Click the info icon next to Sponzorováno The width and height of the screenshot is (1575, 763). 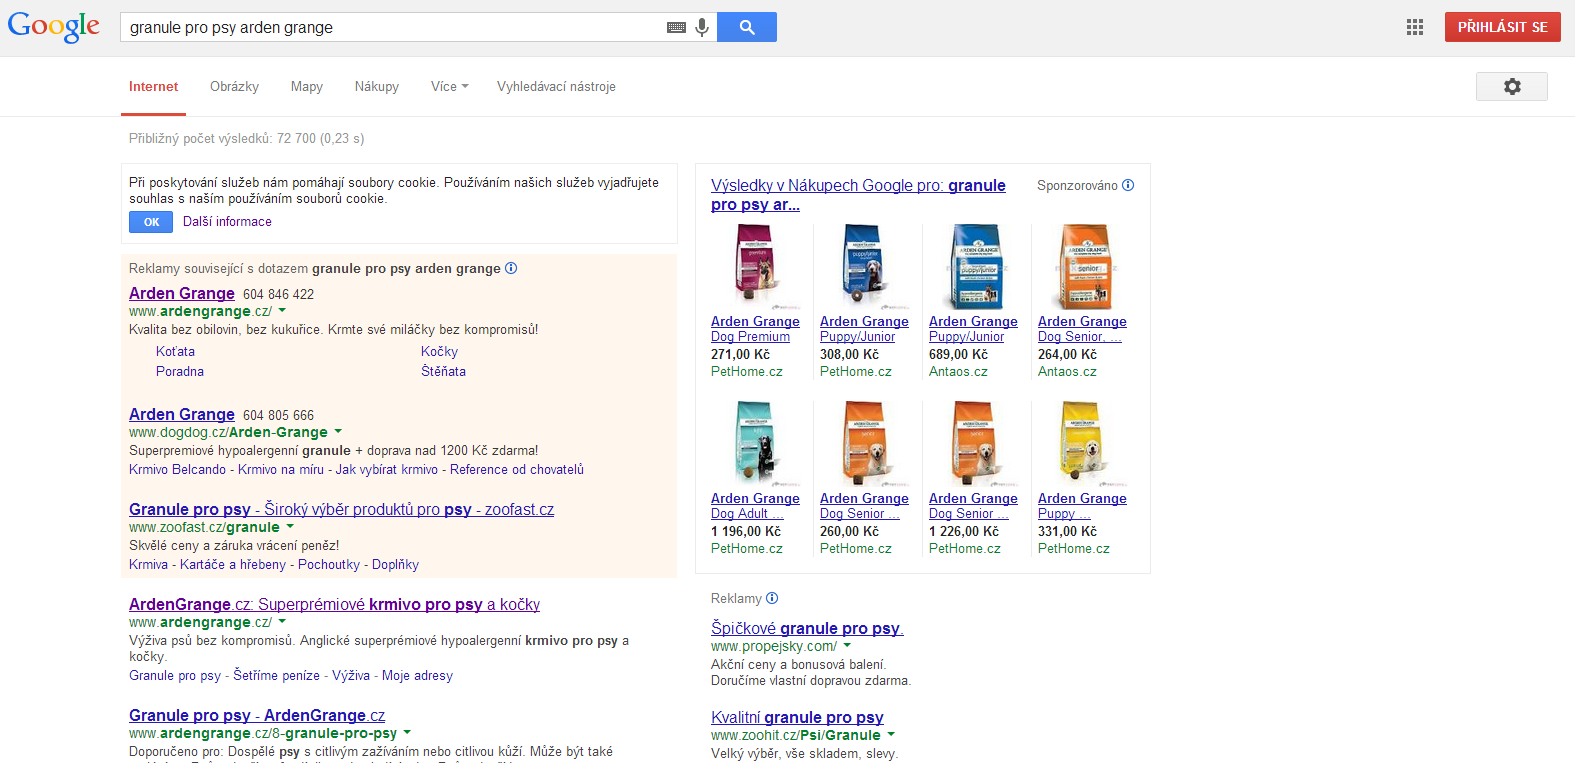click(1128, 185)
